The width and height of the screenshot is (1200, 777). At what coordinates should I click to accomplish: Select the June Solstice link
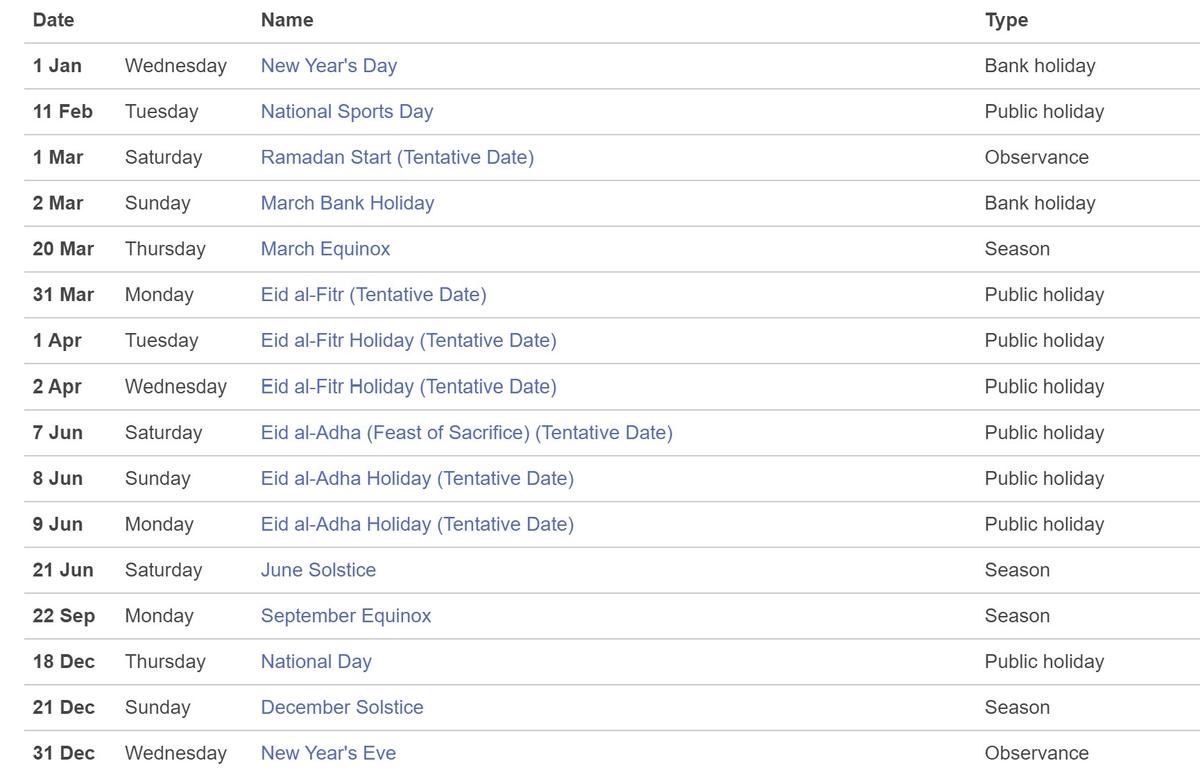coord(318,571)
